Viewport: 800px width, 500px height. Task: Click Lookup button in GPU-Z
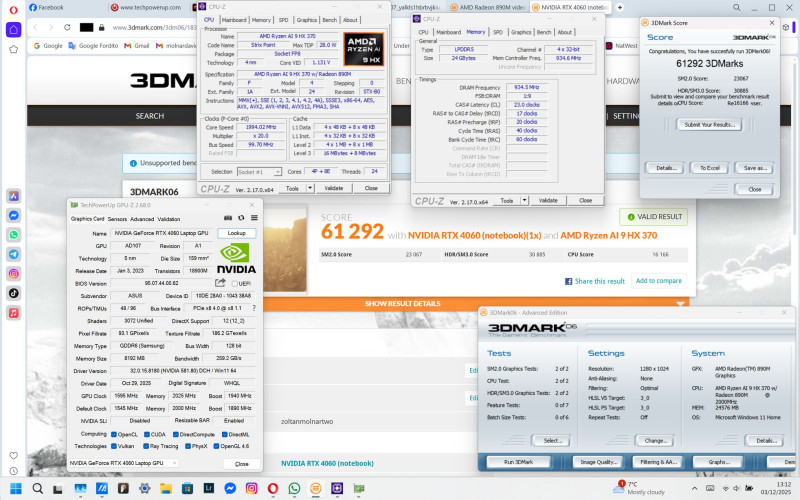pyautogui.click(x=236, y=233)
